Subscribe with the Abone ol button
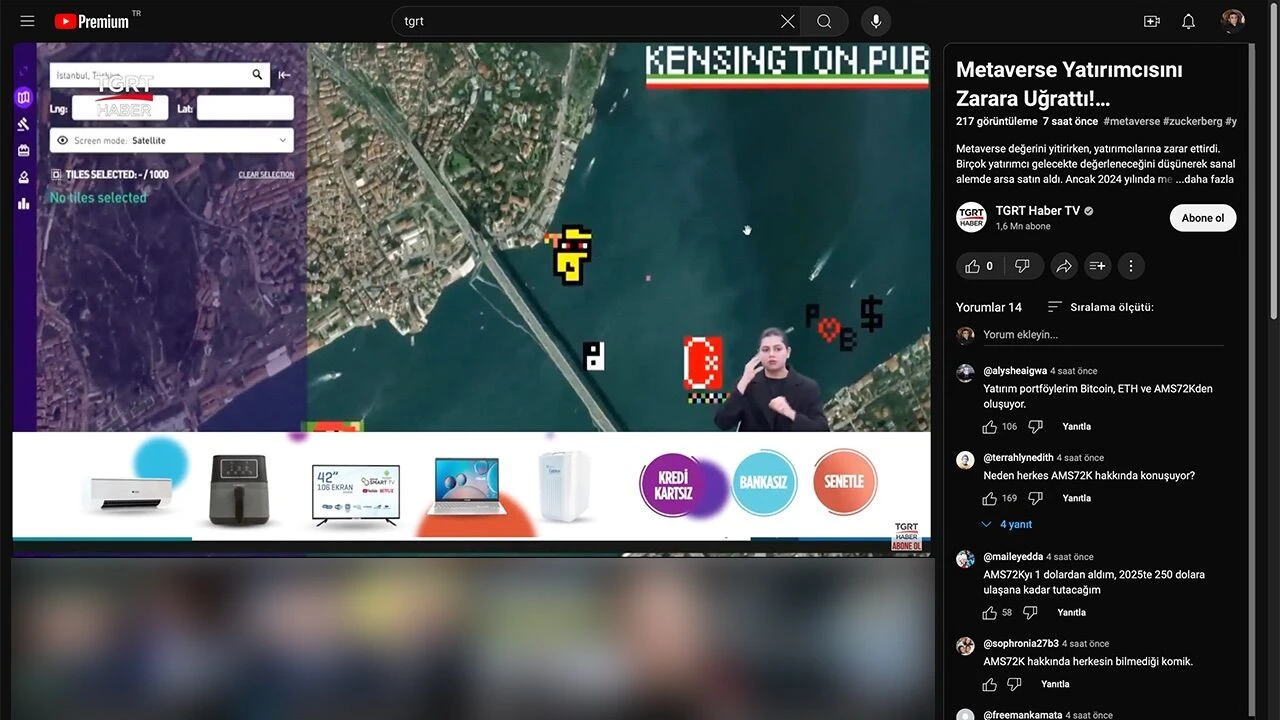 pyautogui.click(x=1202, y=218)
